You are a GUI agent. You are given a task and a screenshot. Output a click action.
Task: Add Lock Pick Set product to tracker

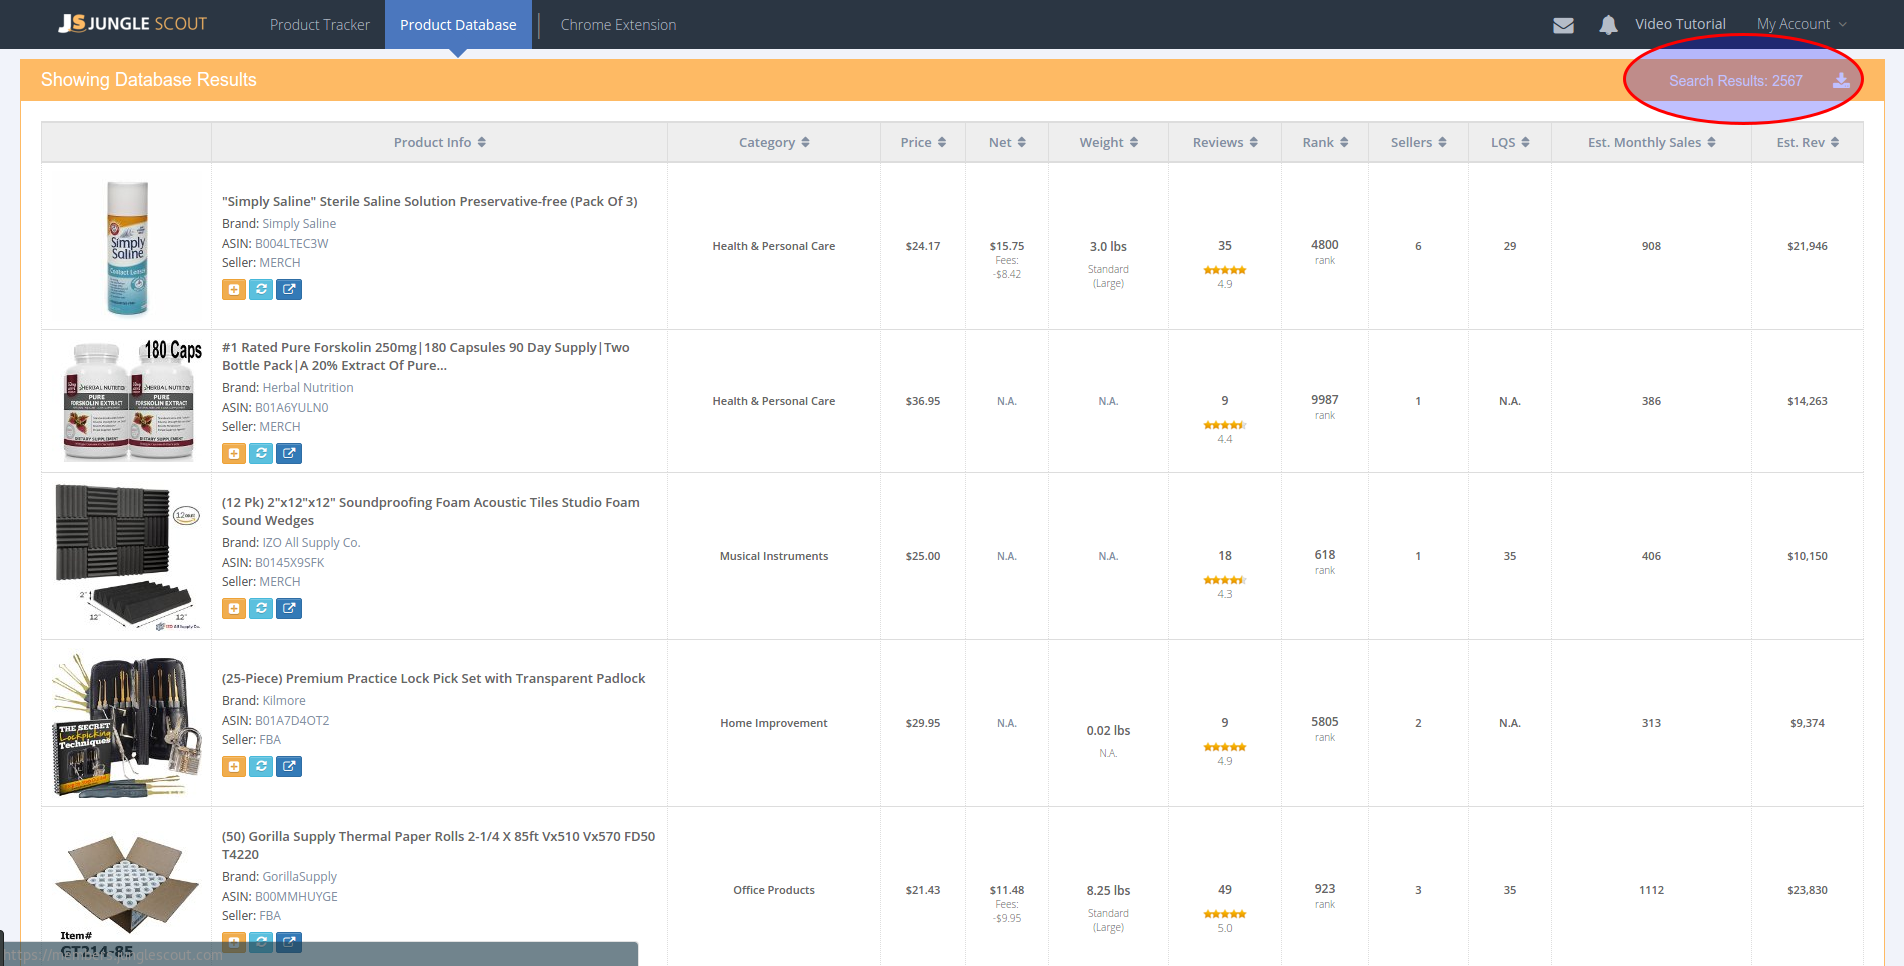[x=234, y=766]
